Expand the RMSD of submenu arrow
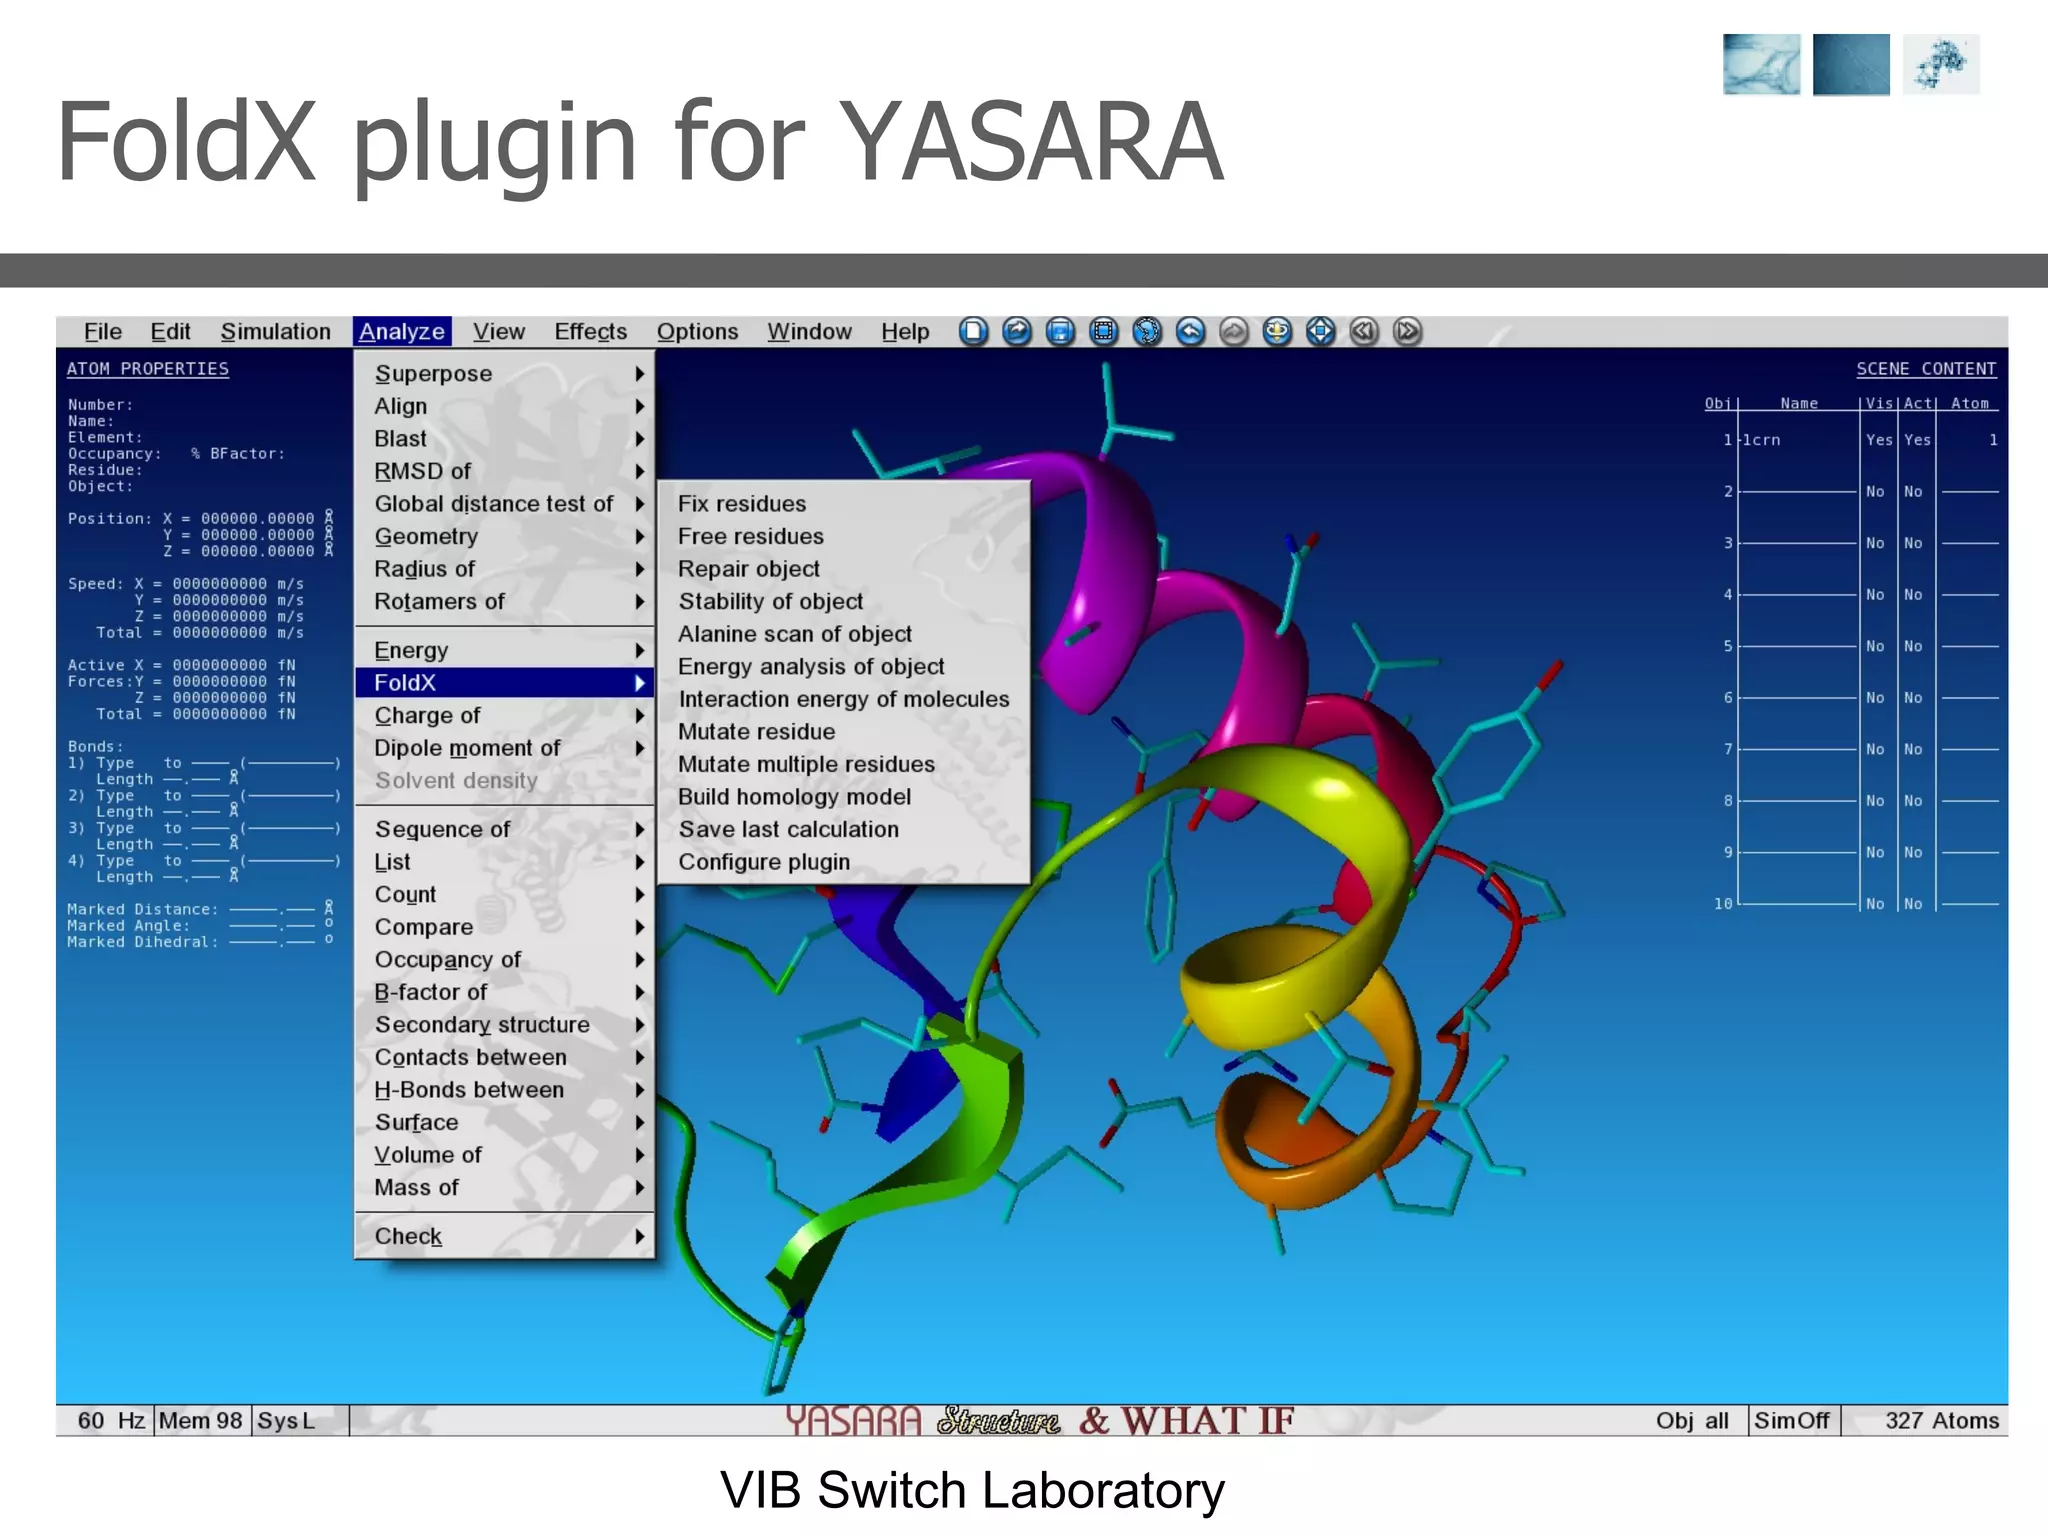 tap(640, 471)
